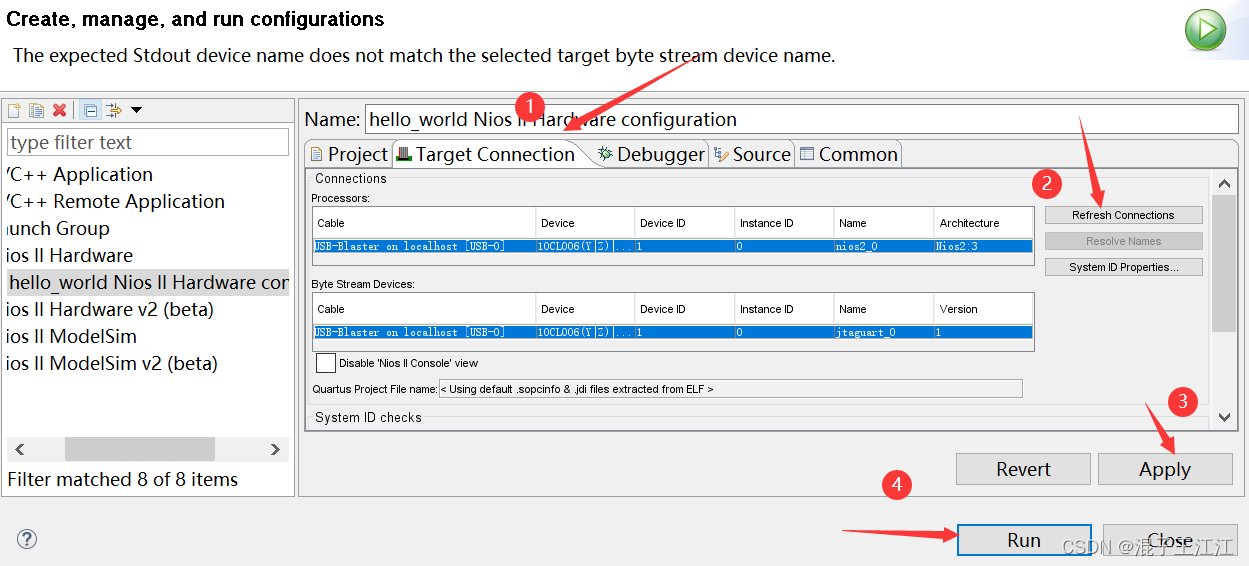Click the Duplicate launch configuration icon
The height and width of the screenshot is (566, 1249).
tap(36, 110)
